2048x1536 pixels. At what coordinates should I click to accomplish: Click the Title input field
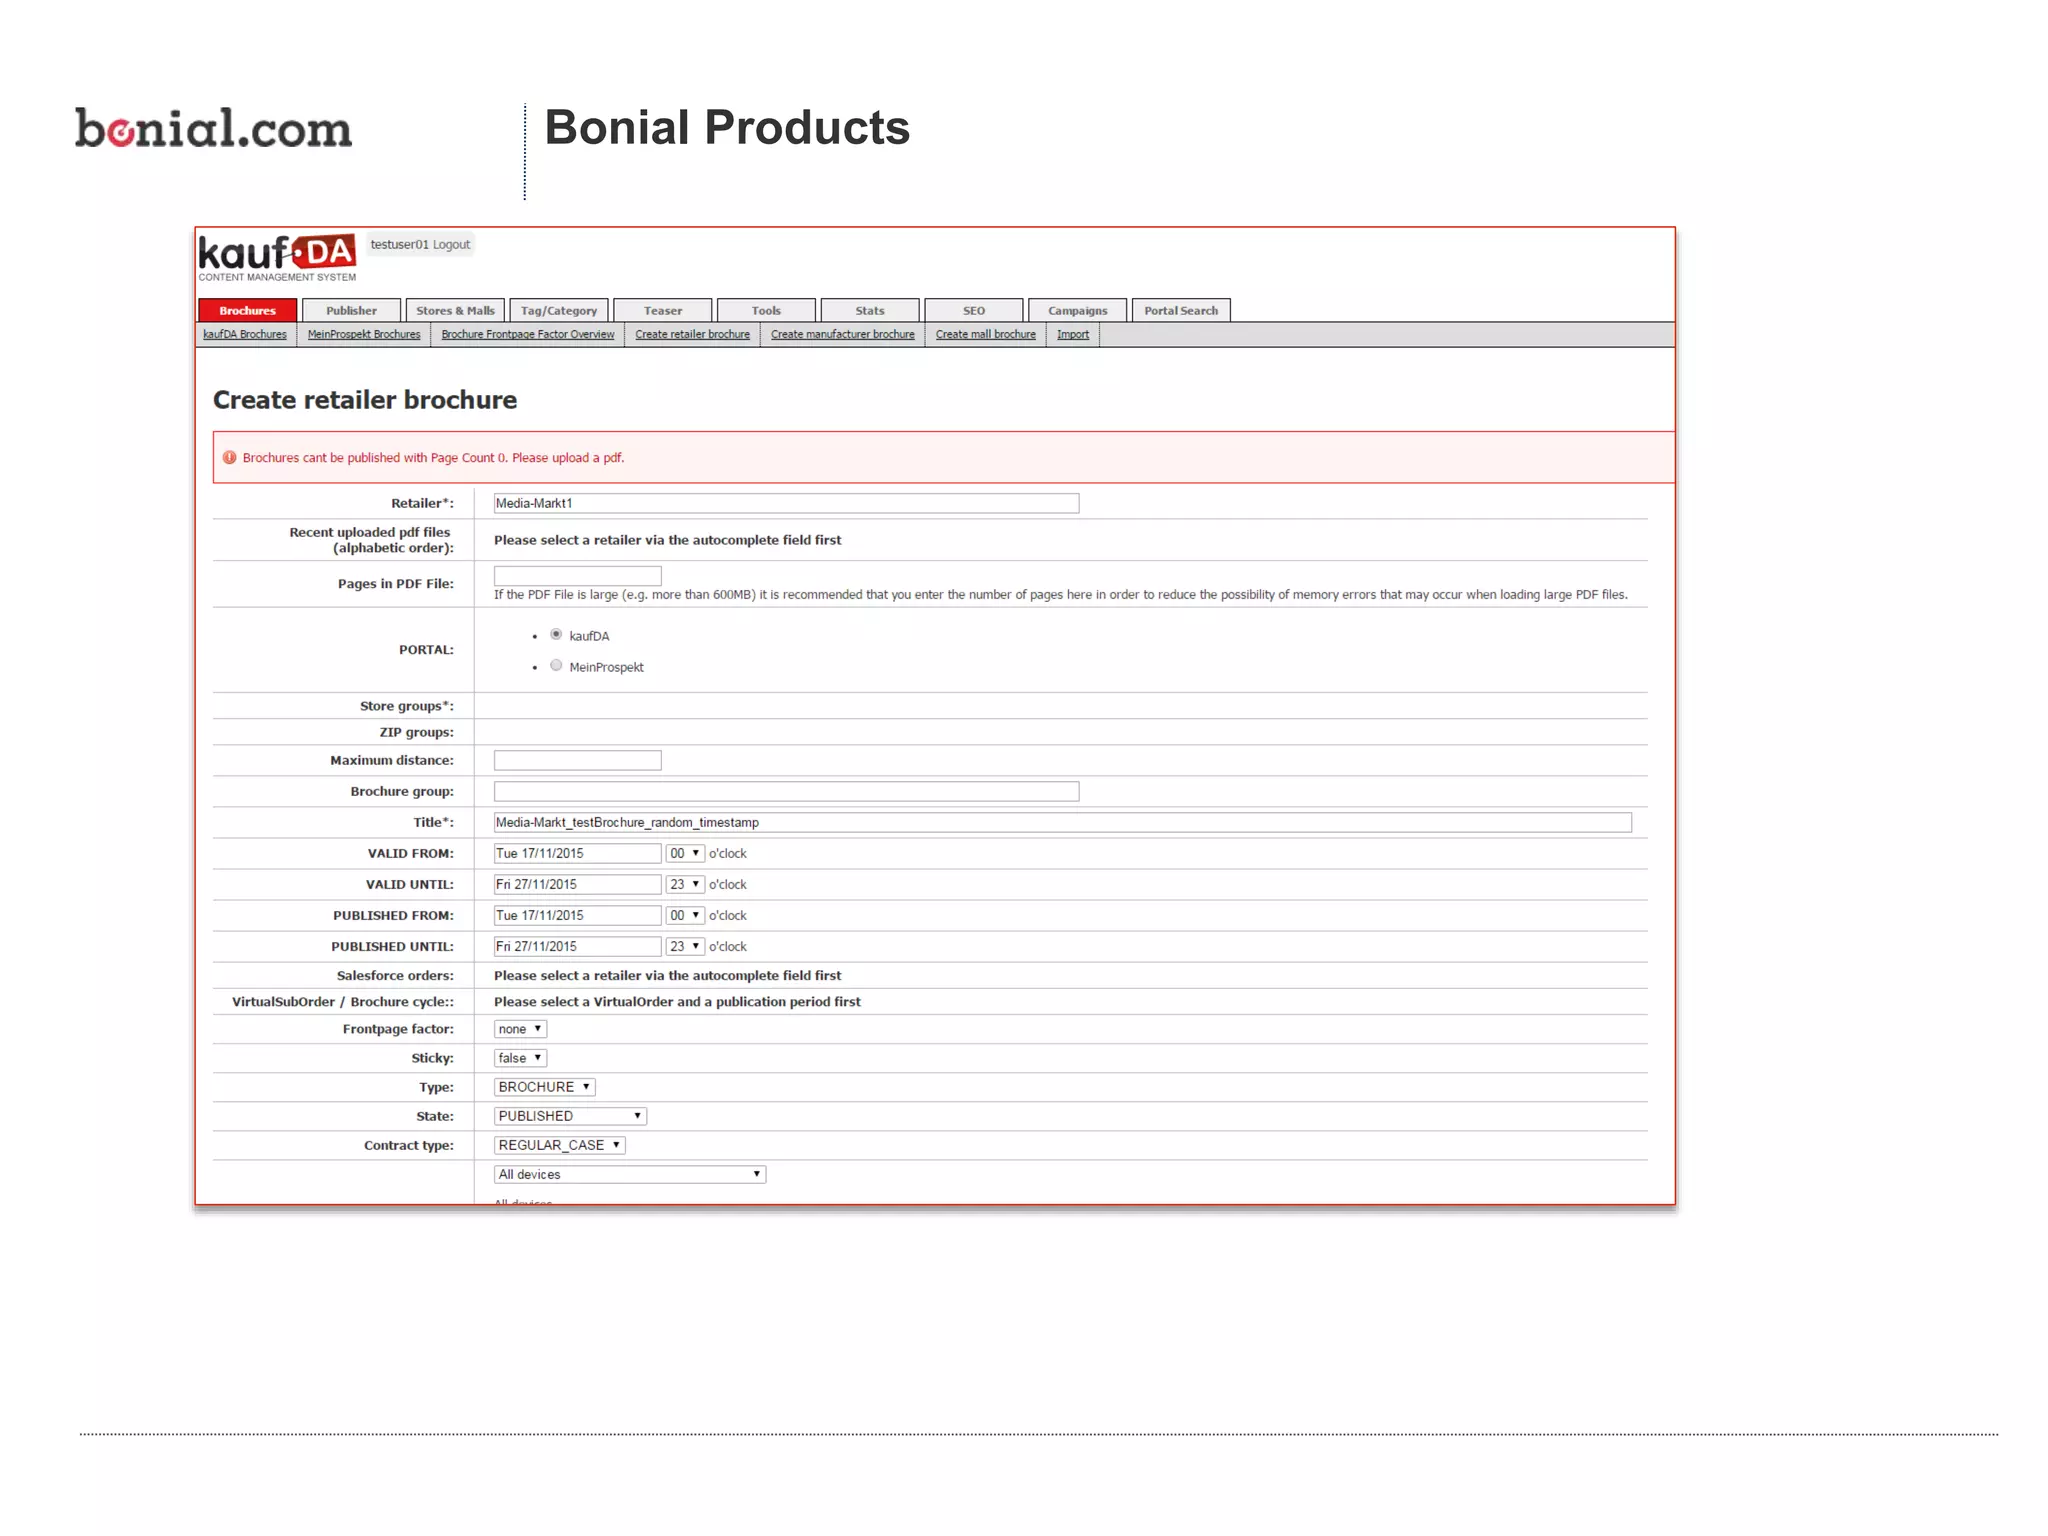(x=1062, y=822)
